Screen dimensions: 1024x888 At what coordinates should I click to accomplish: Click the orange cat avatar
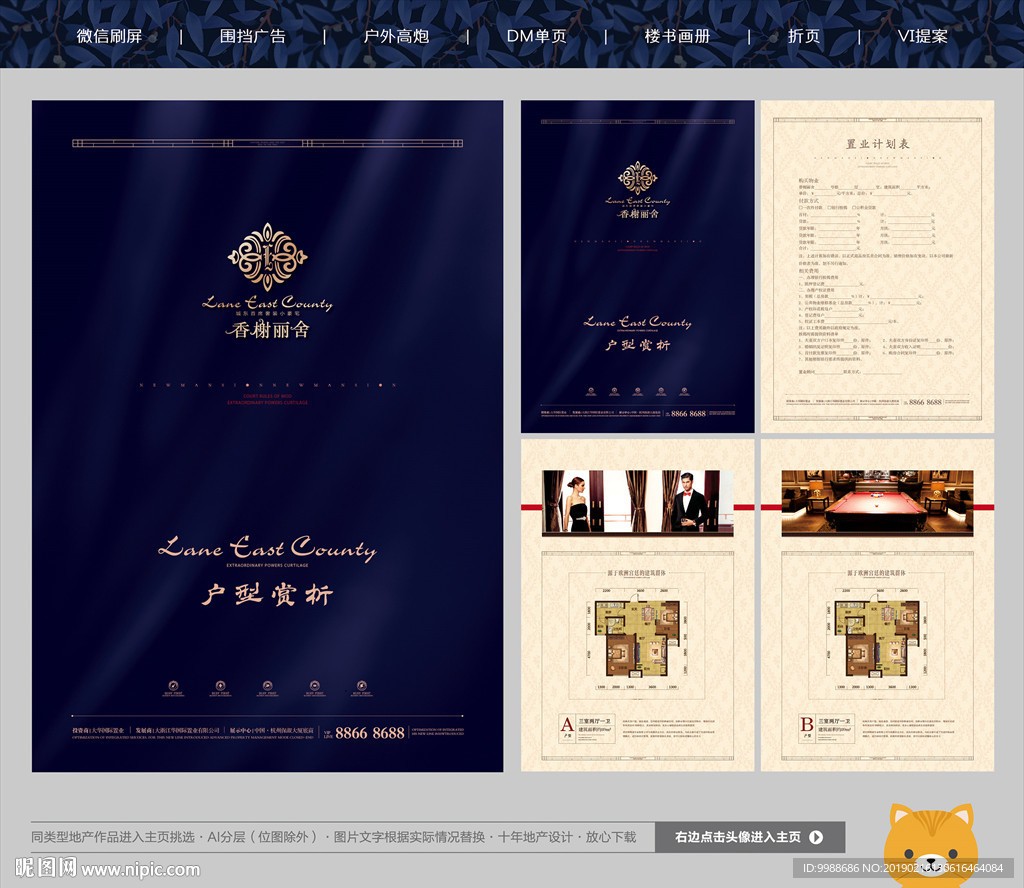coord(931,842)
